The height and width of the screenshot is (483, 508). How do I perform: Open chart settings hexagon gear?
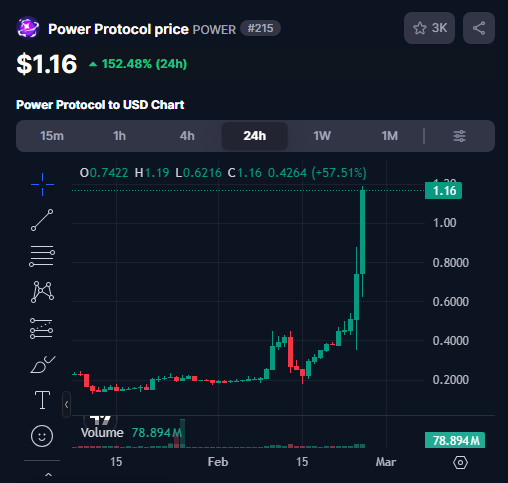click(460, 462)
